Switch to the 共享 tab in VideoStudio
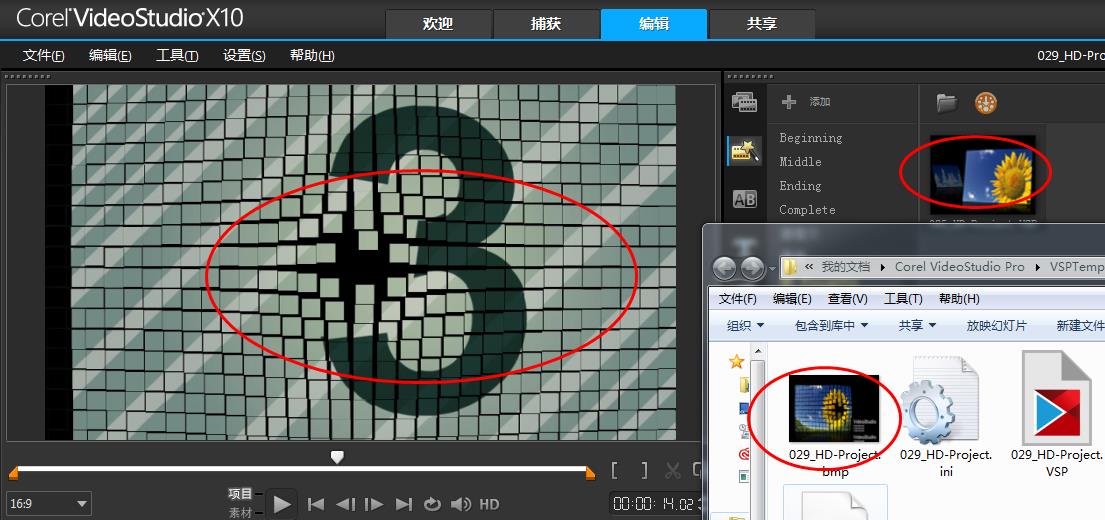1105x520 pixels. click(x=762, y=24)
